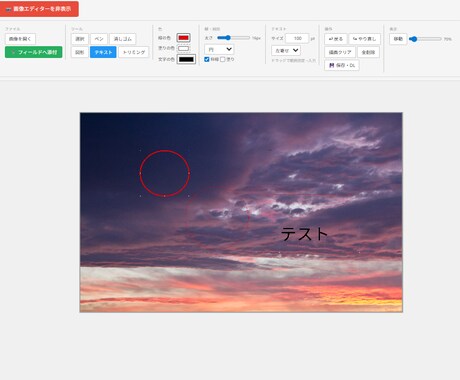Uncheck the 枠線 outline checkbox
460x380 pixels.
pyautogui.click(x=207, y=59)
